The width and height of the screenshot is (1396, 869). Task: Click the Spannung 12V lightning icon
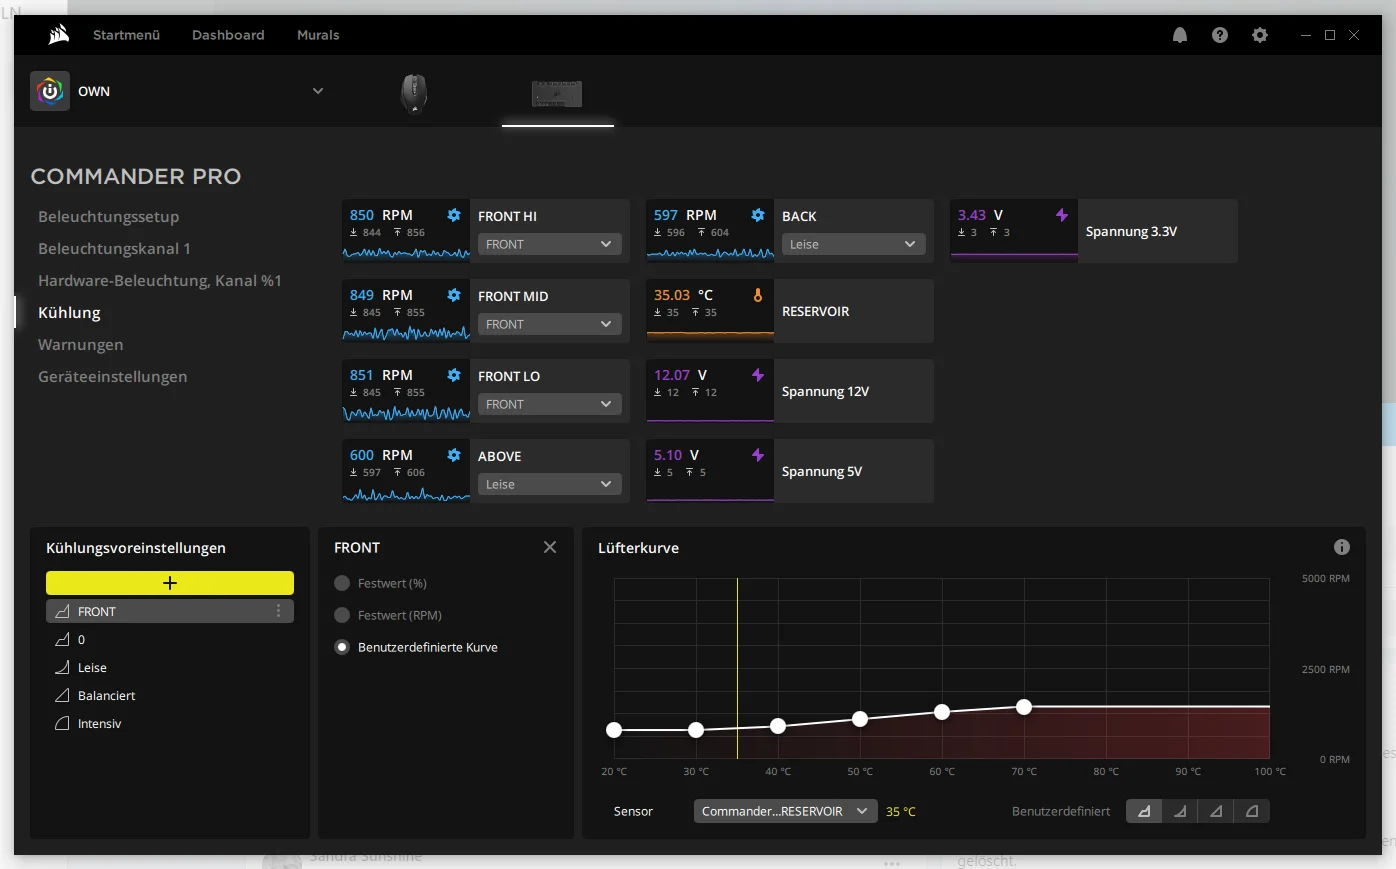(758, 375)
